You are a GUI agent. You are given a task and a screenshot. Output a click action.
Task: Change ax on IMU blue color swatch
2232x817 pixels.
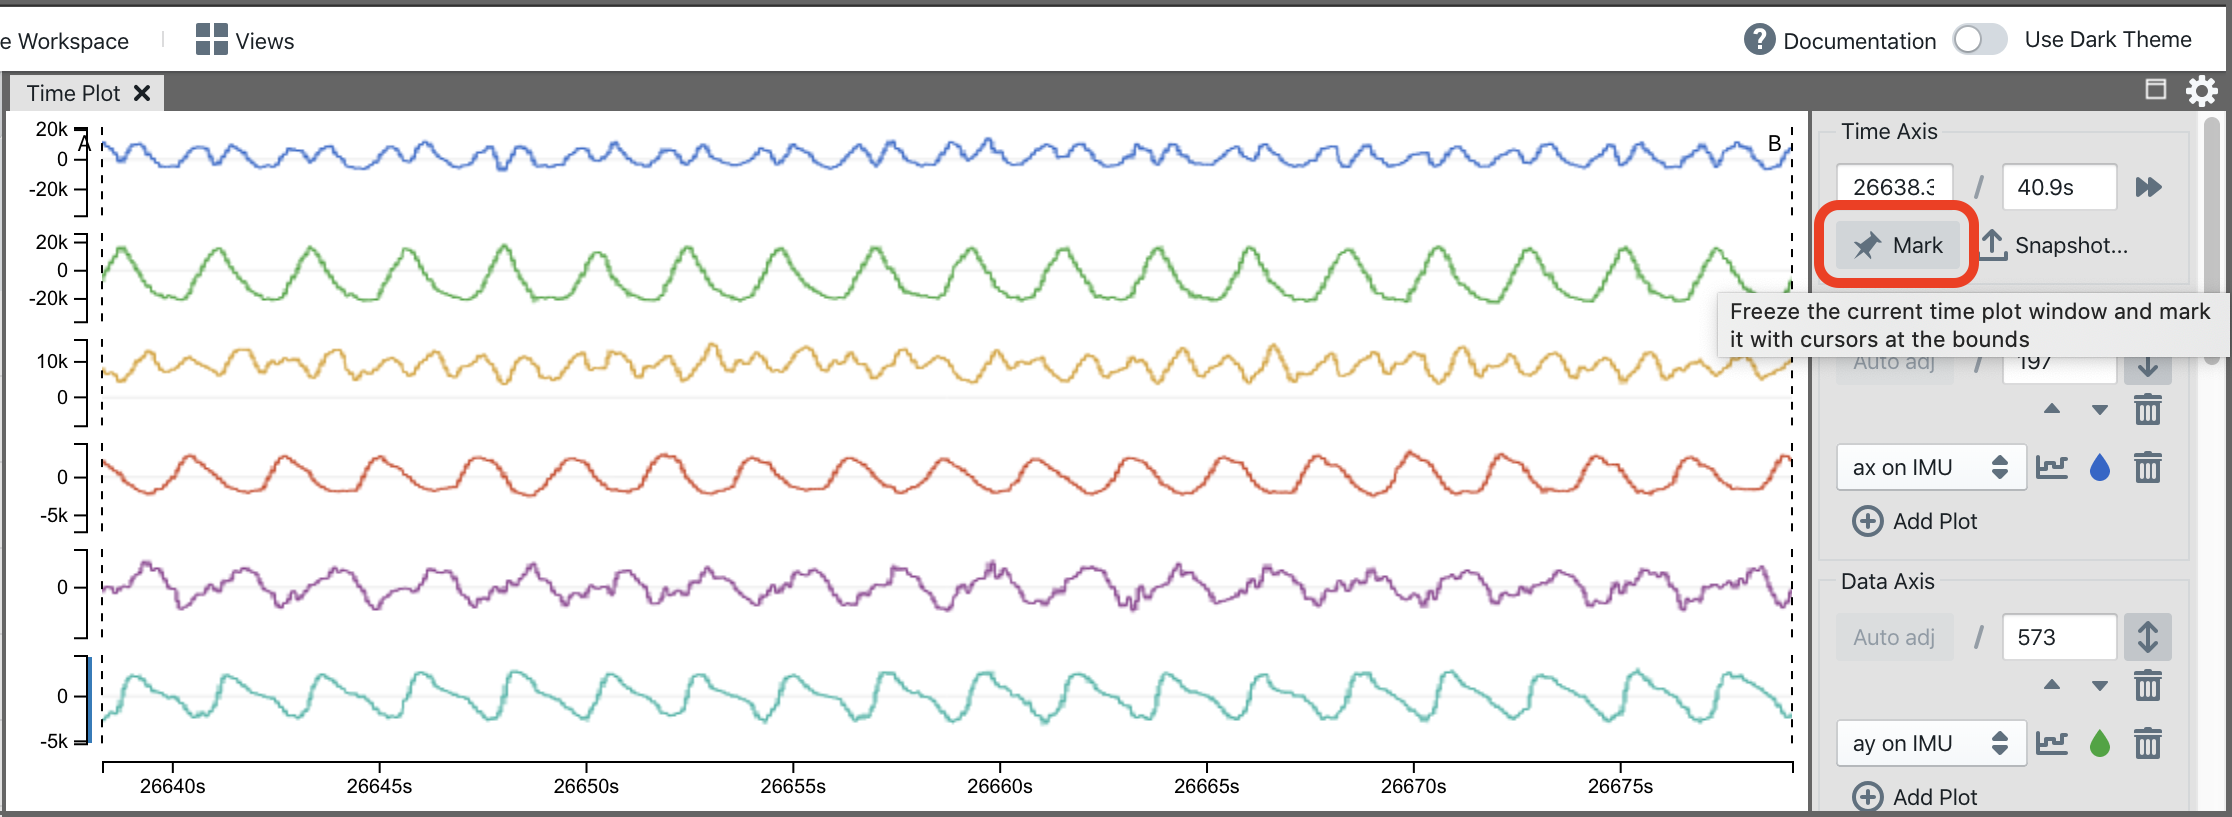[x=2100, y=468]
